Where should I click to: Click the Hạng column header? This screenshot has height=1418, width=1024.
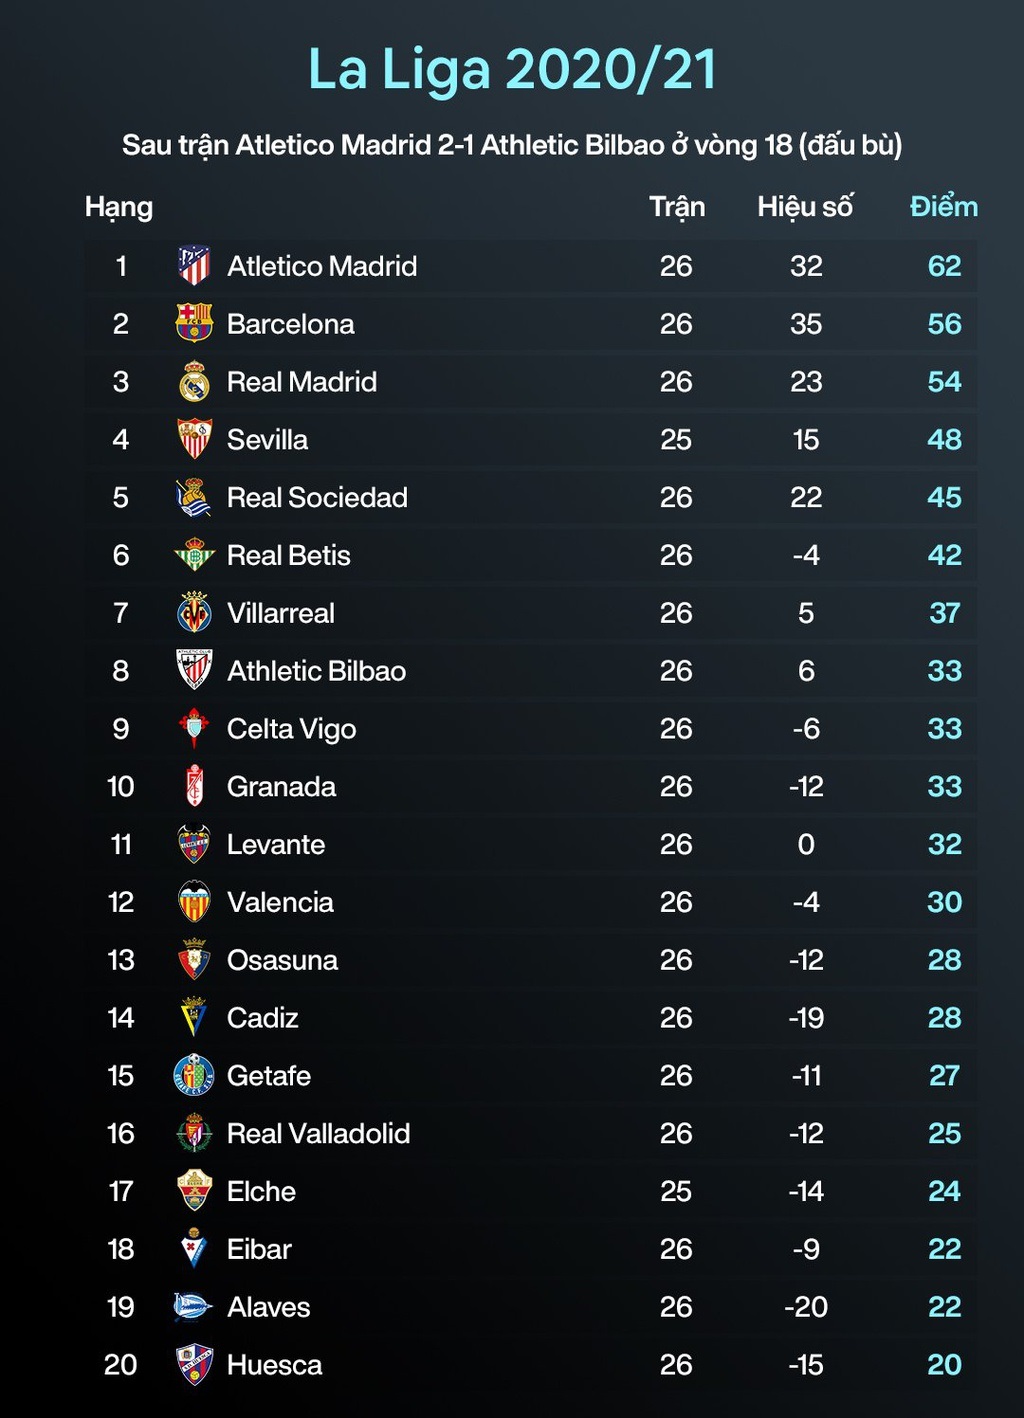[119, 208]
